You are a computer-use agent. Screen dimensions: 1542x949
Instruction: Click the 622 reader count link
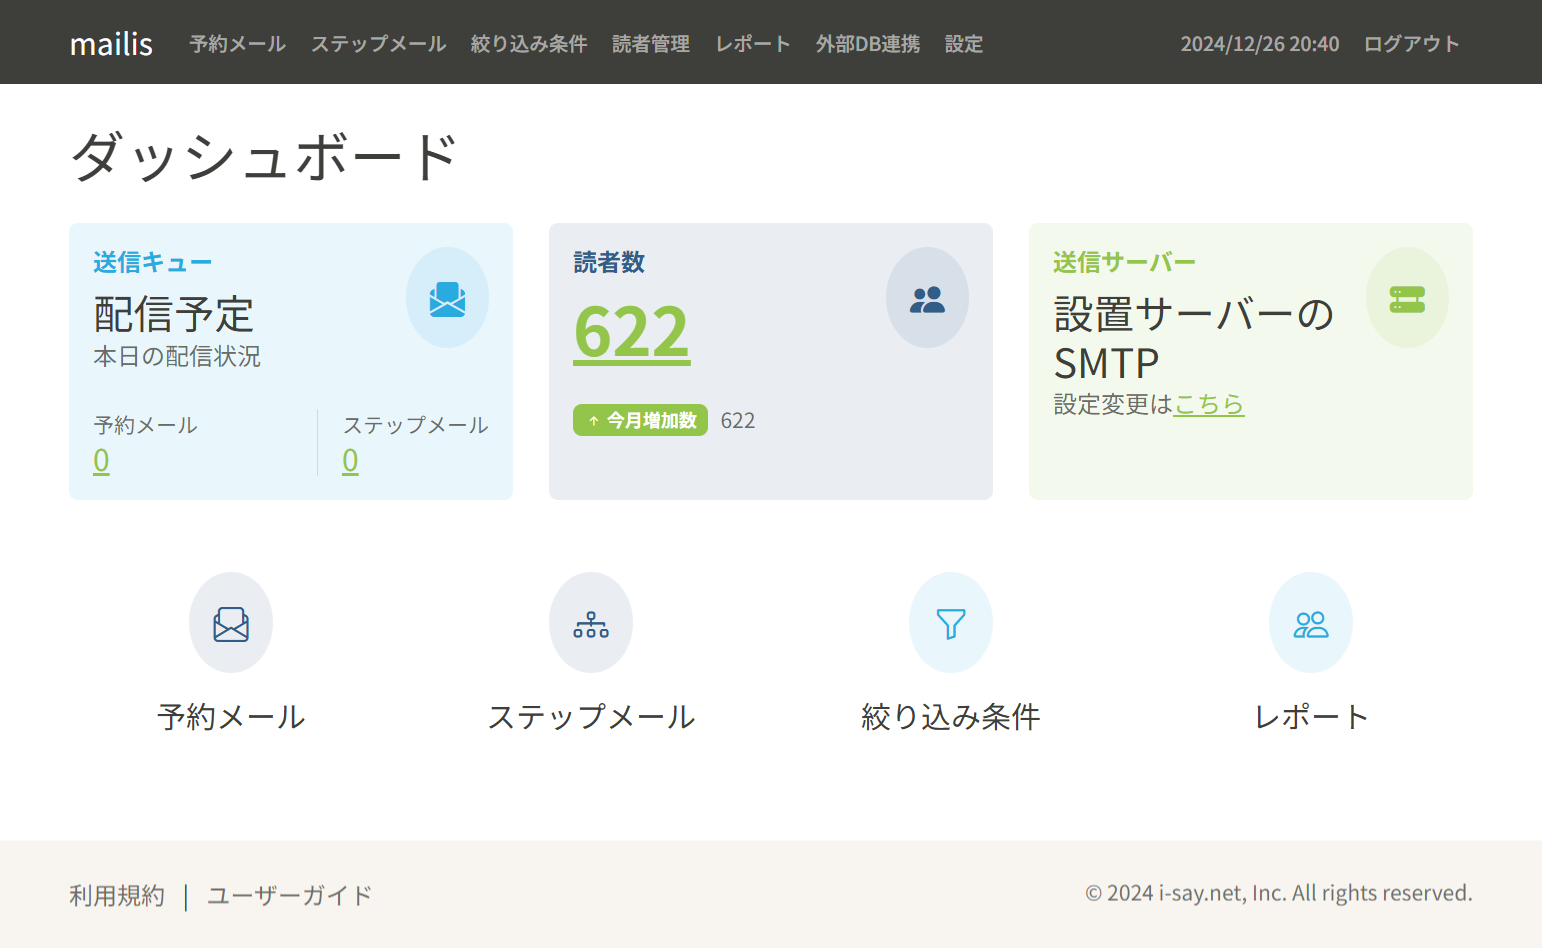click(x=631, y=332)
